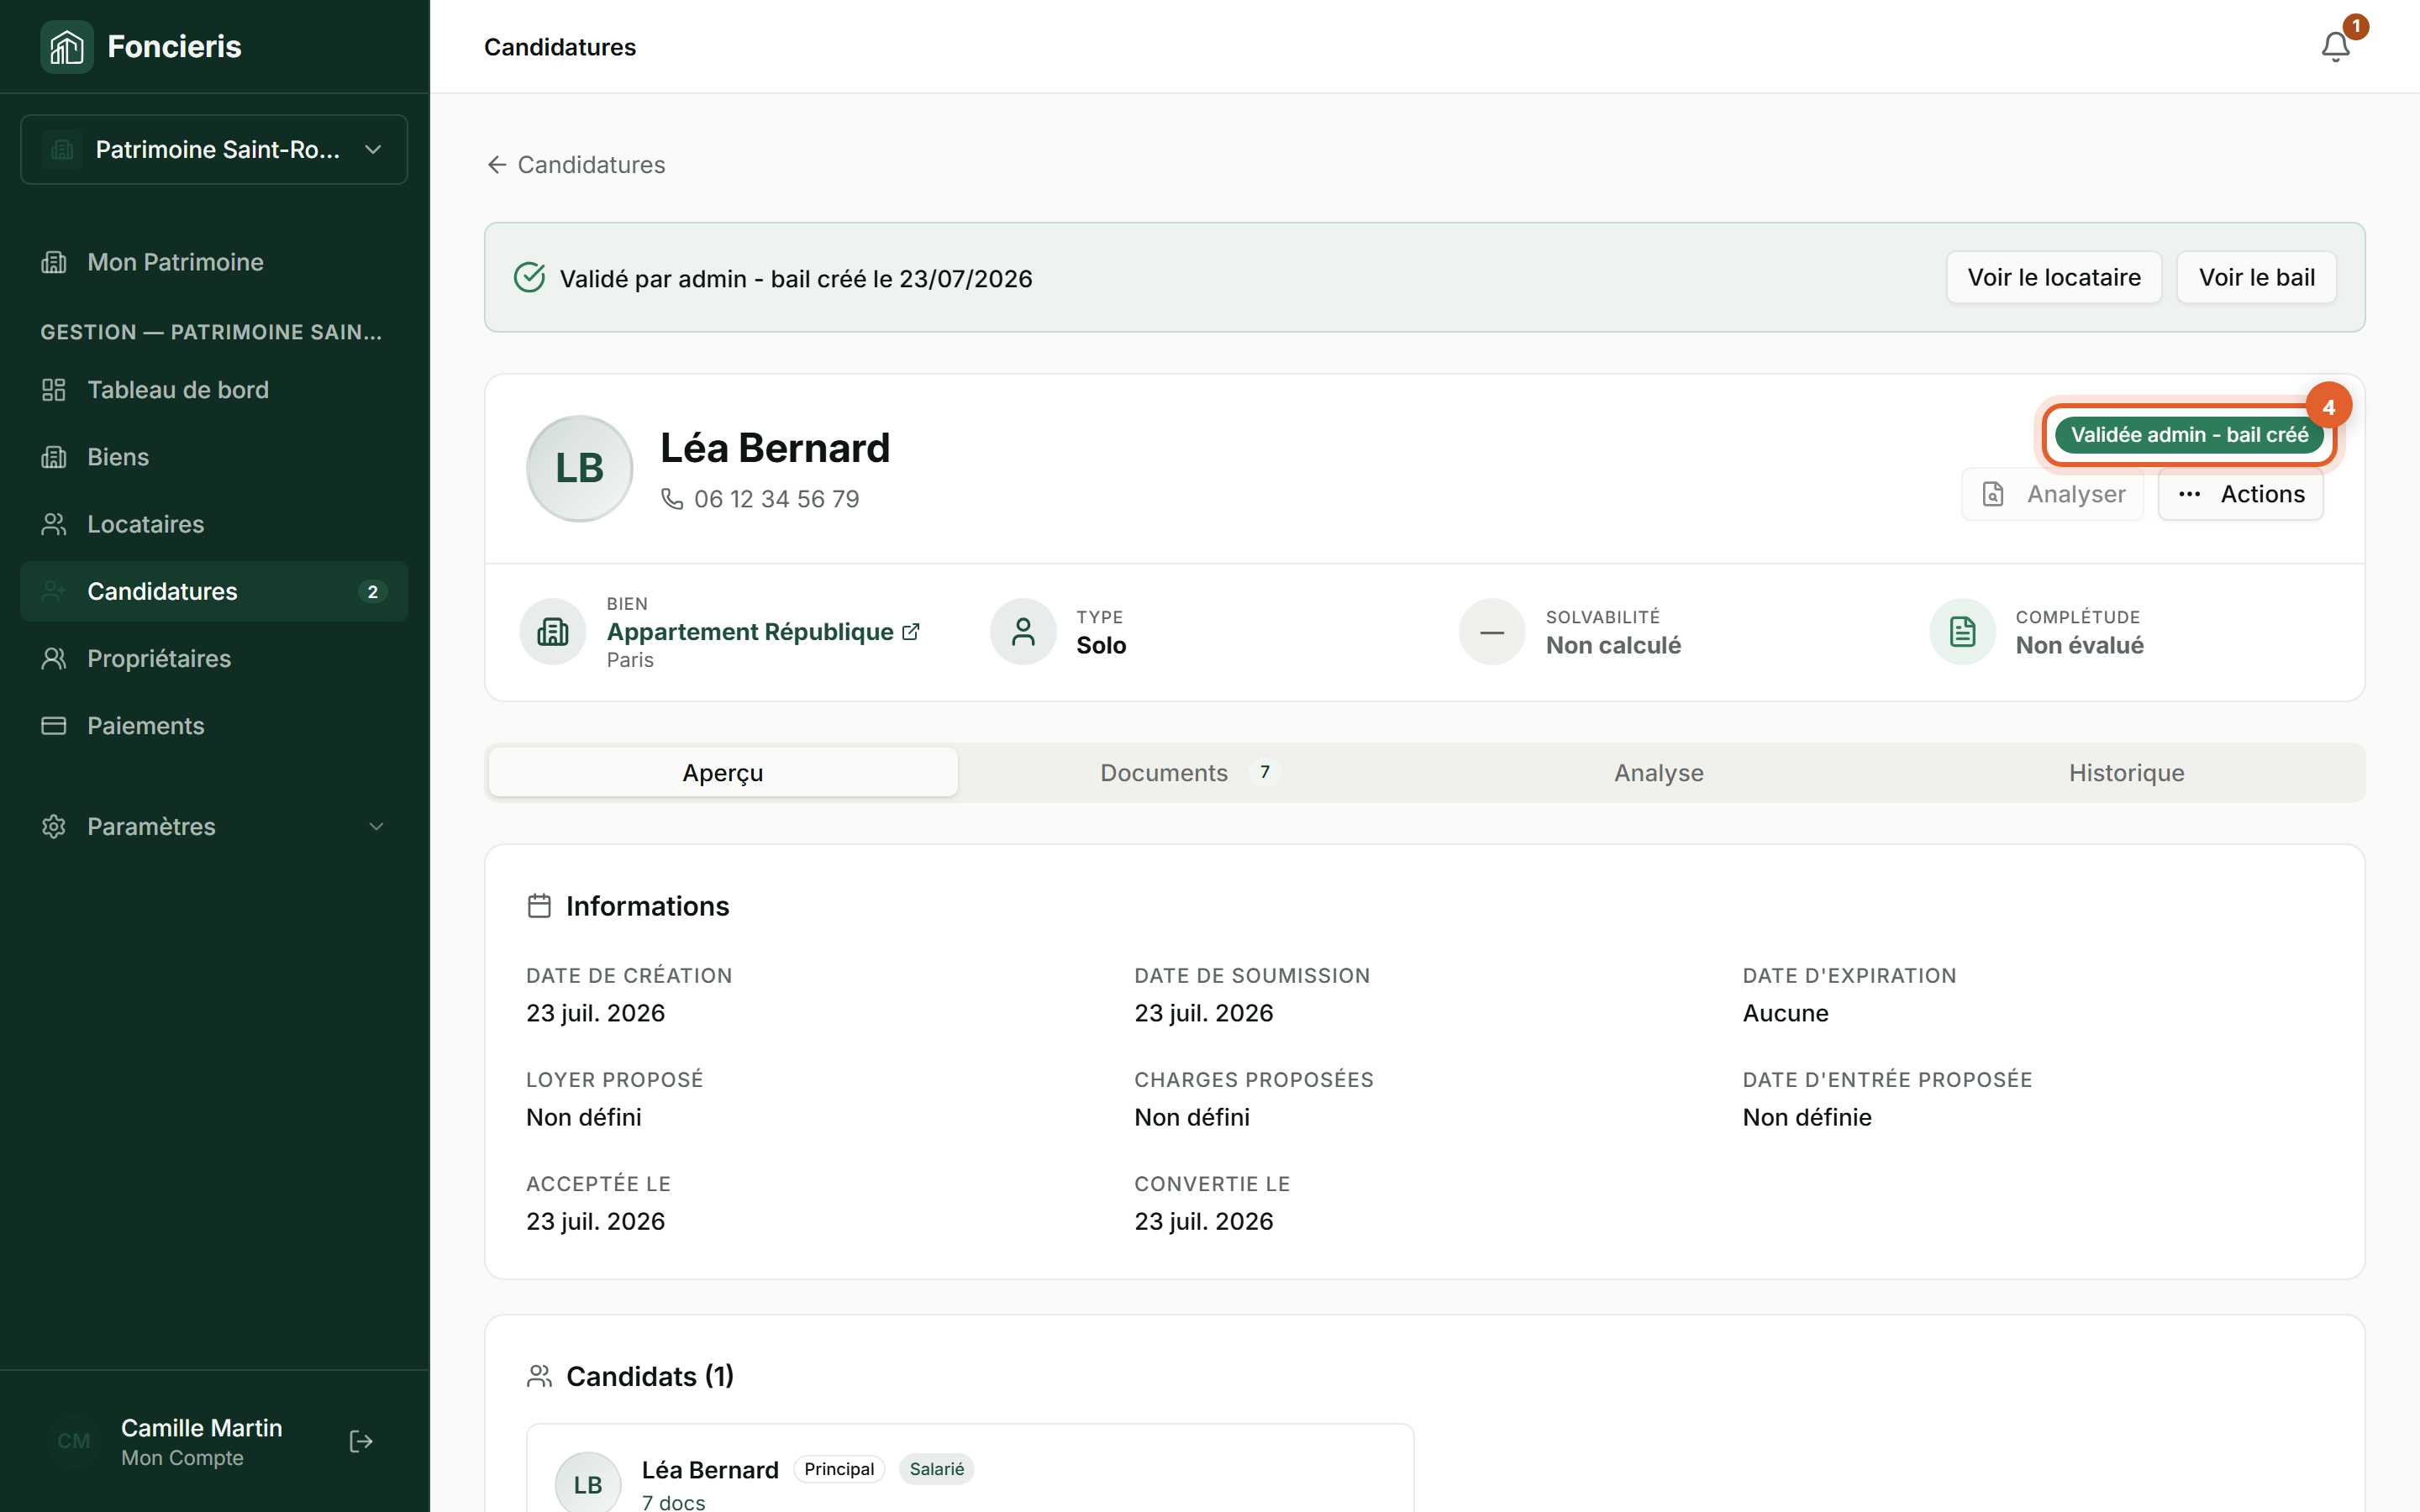Click the phone icon beside 06 12 34 56 79
Viewport: 2420px width, 1512px height.
pyautogui.click(x=672, y=498)
